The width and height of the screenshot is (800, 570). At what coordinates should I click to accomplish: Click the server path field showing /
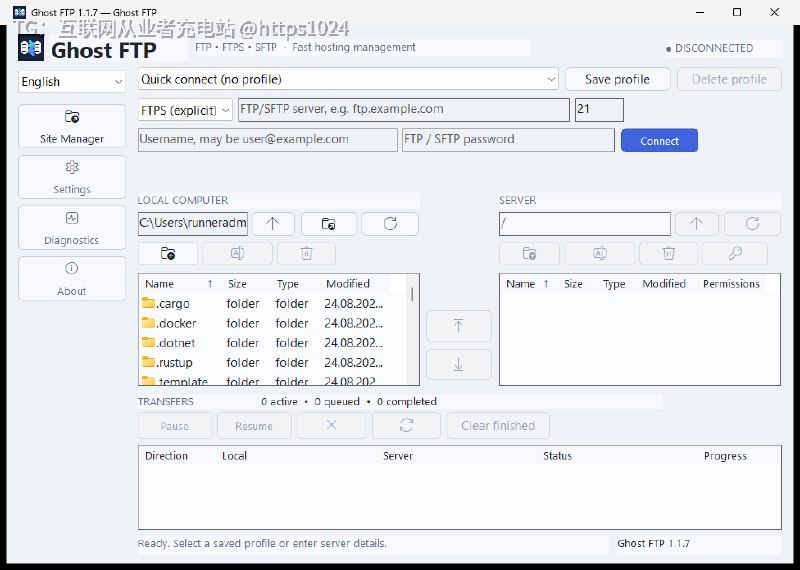[x=585, y=224]
